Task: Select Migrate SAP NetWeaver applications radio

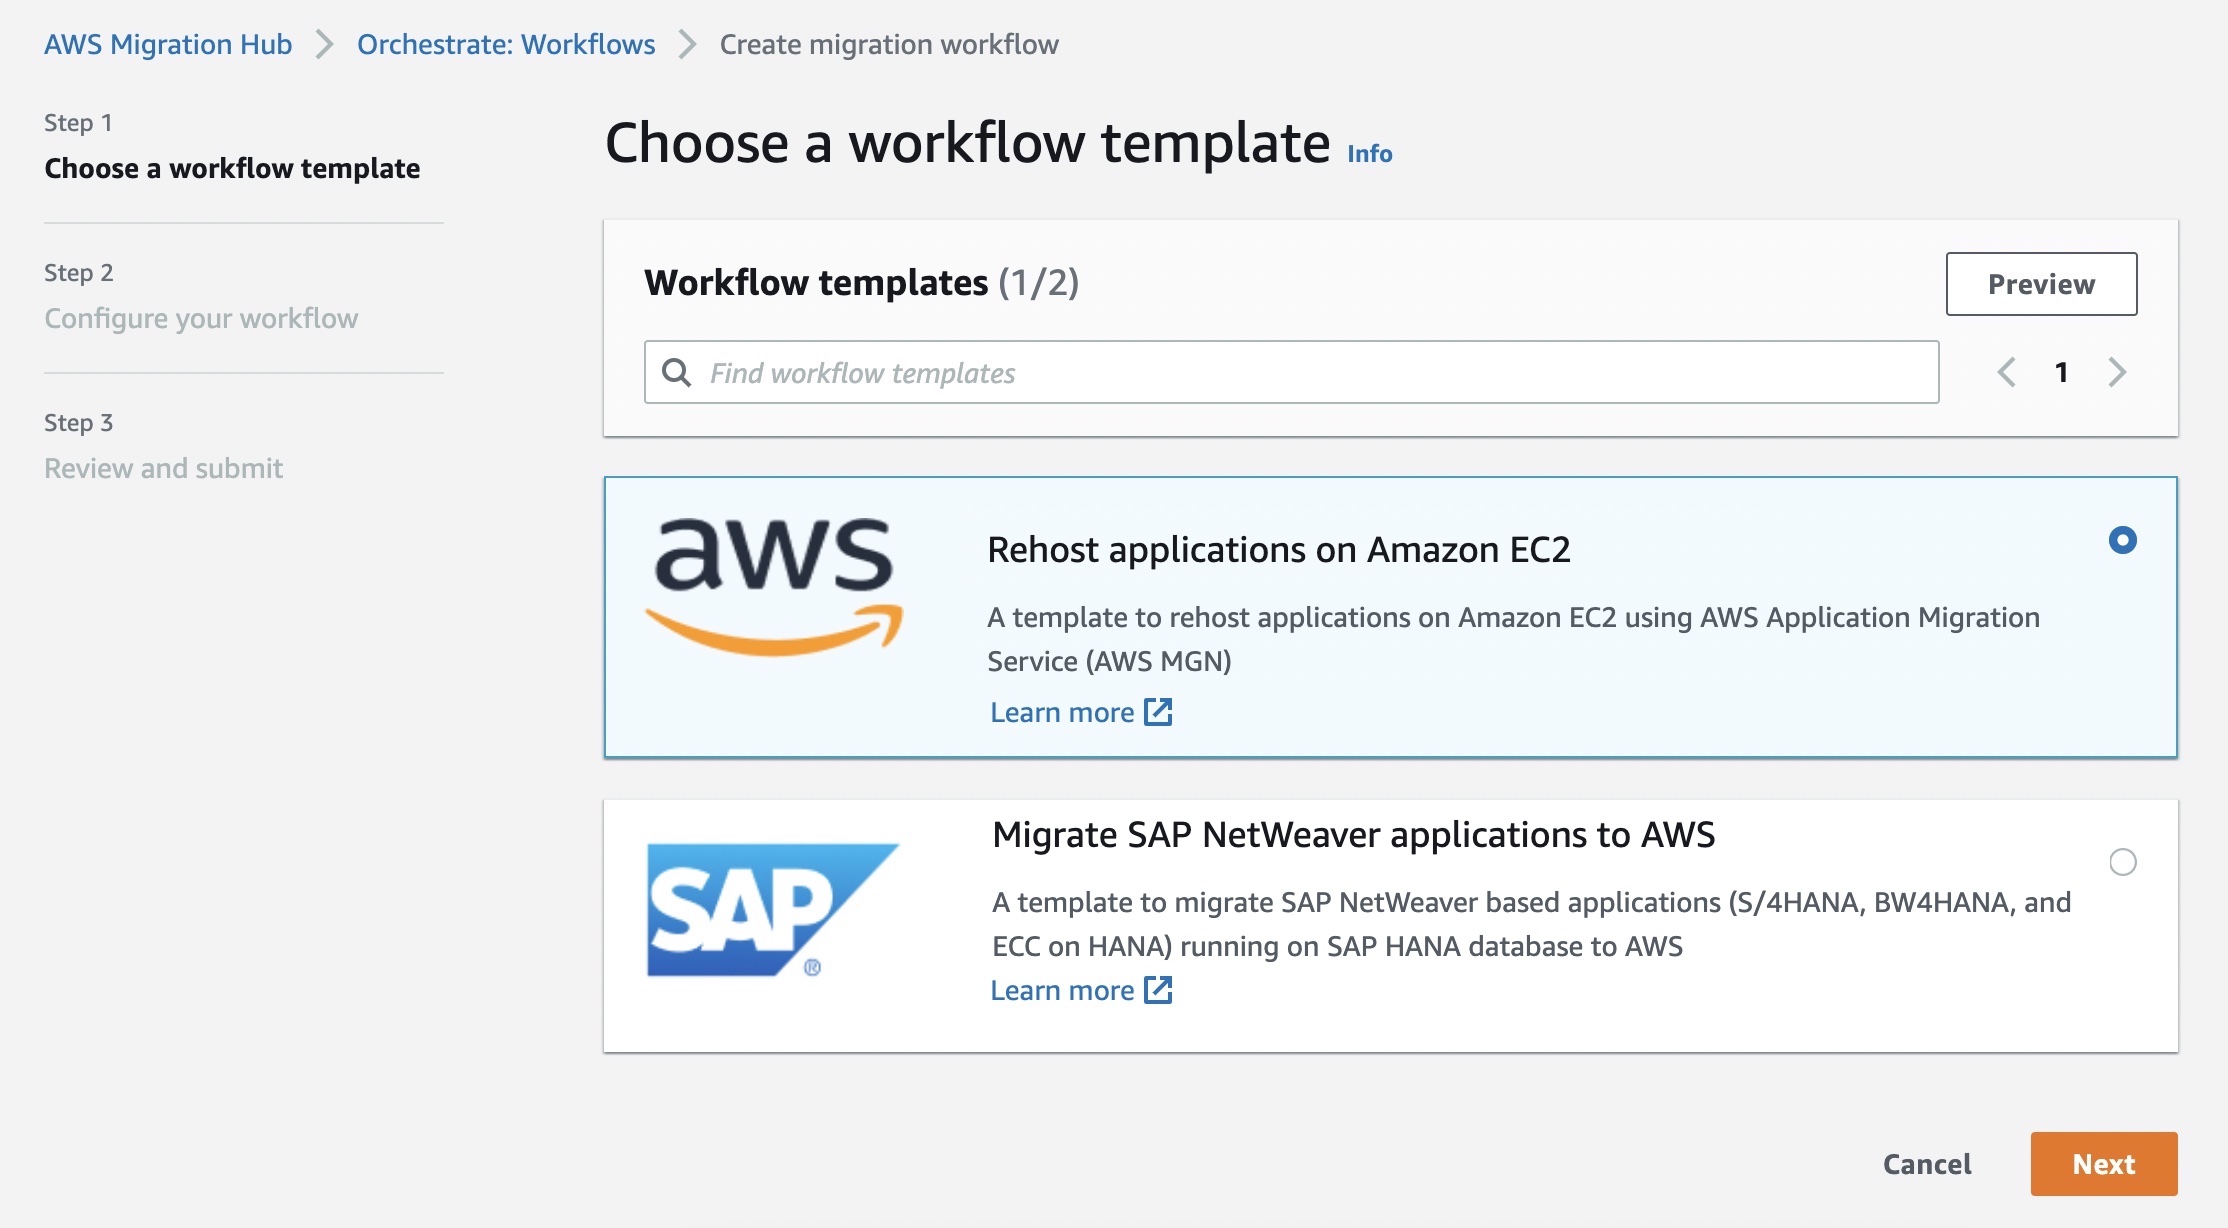Action: tap(2122, 862)
